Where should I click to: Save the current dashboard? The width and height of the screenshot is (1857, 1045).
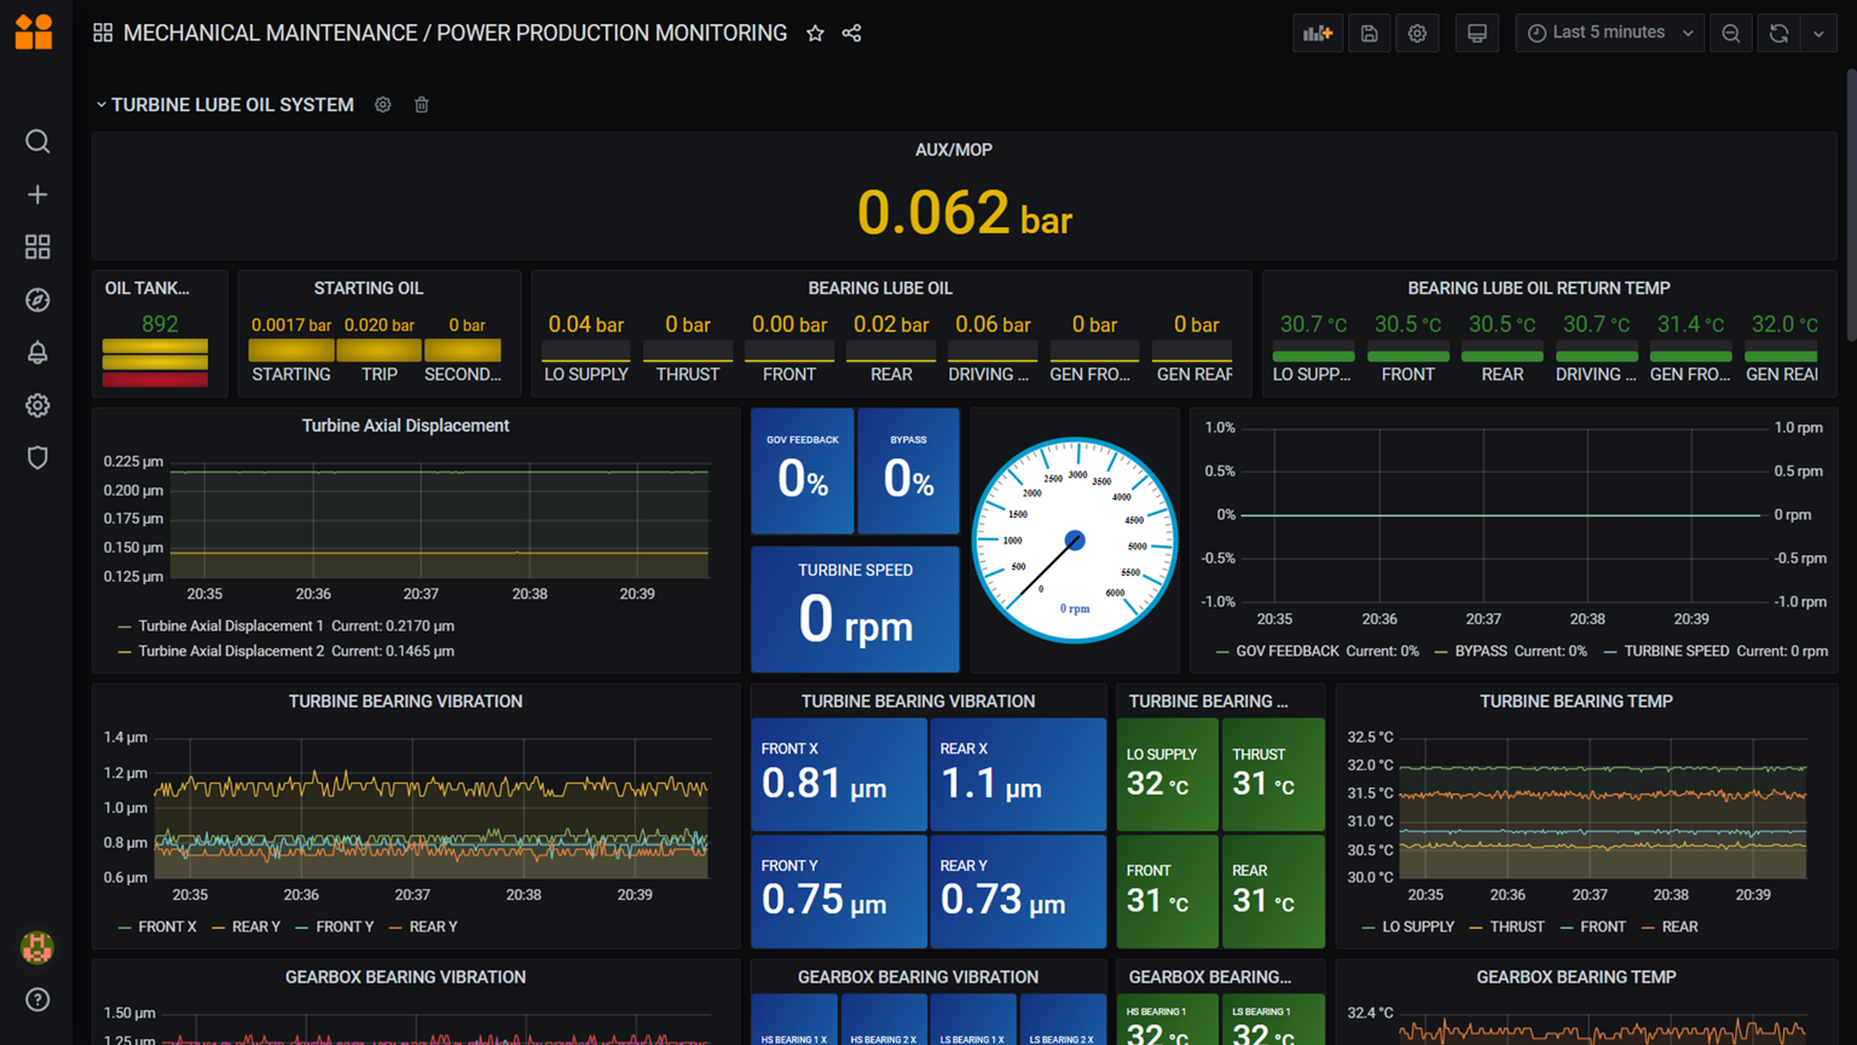[x=1369, y=32]
